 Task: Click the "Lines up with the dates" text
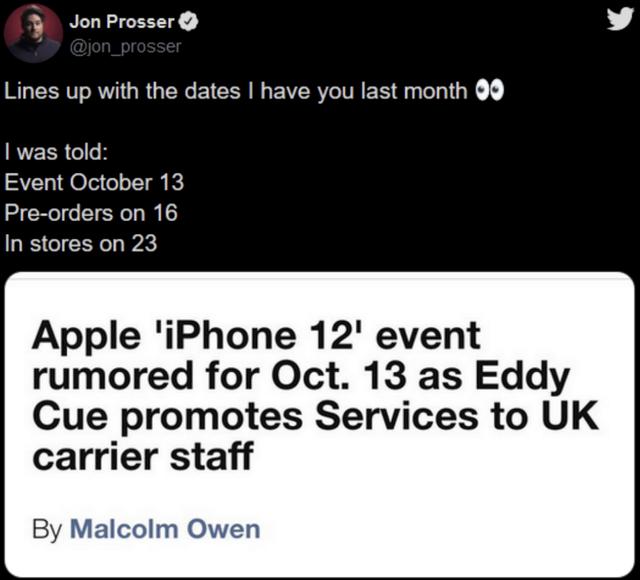[122, 91]
